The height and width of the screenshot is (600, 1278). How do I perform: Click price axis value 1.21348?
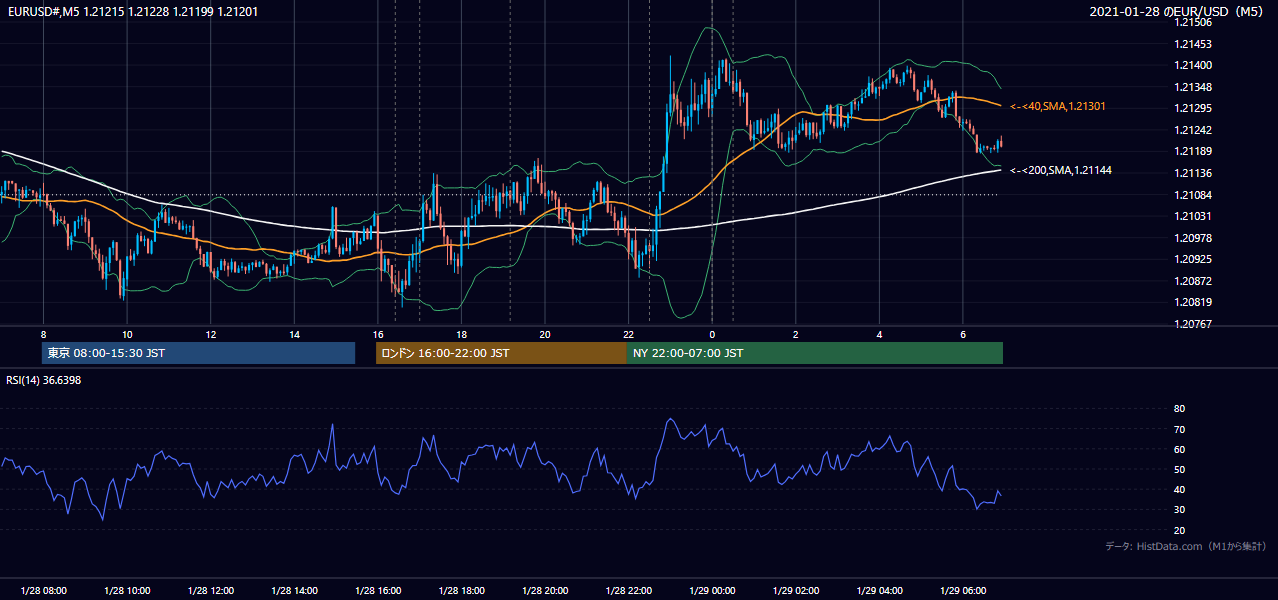tap(1193, 87)
